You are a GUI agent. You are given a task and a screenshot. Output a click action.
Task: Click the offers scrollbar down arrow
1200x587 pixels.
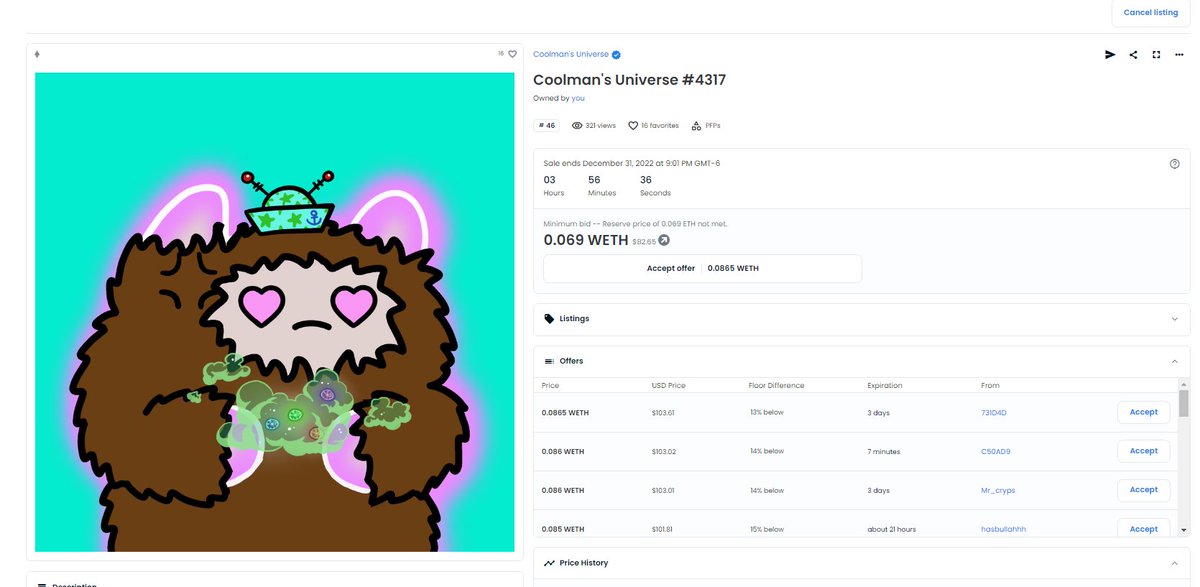coord(1184,529)
